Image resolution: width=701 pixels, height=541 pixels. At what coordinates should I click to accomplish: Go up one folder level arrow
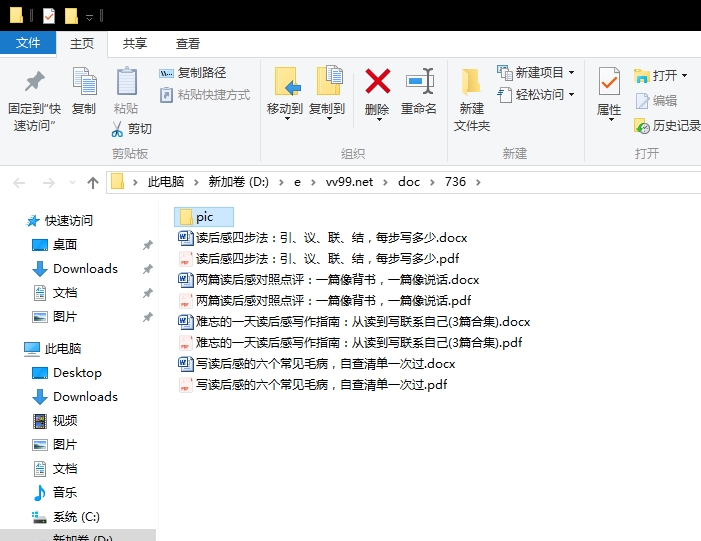(93, 182)
